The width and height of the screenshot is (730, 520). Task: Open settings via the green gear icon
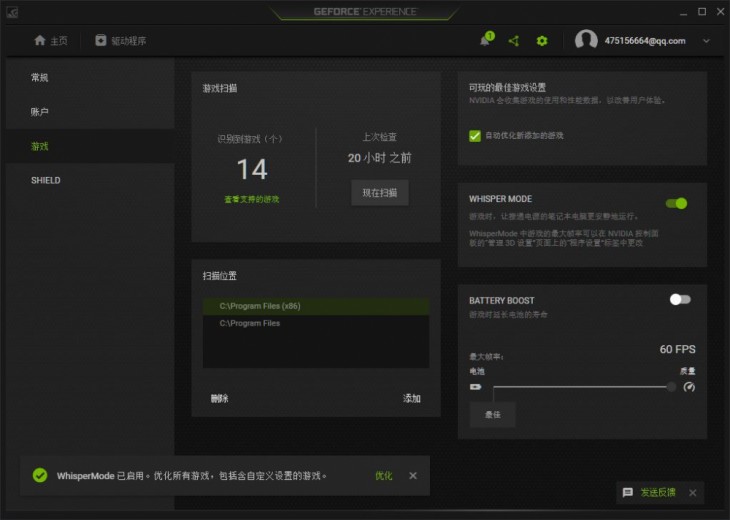coord(542,41)
